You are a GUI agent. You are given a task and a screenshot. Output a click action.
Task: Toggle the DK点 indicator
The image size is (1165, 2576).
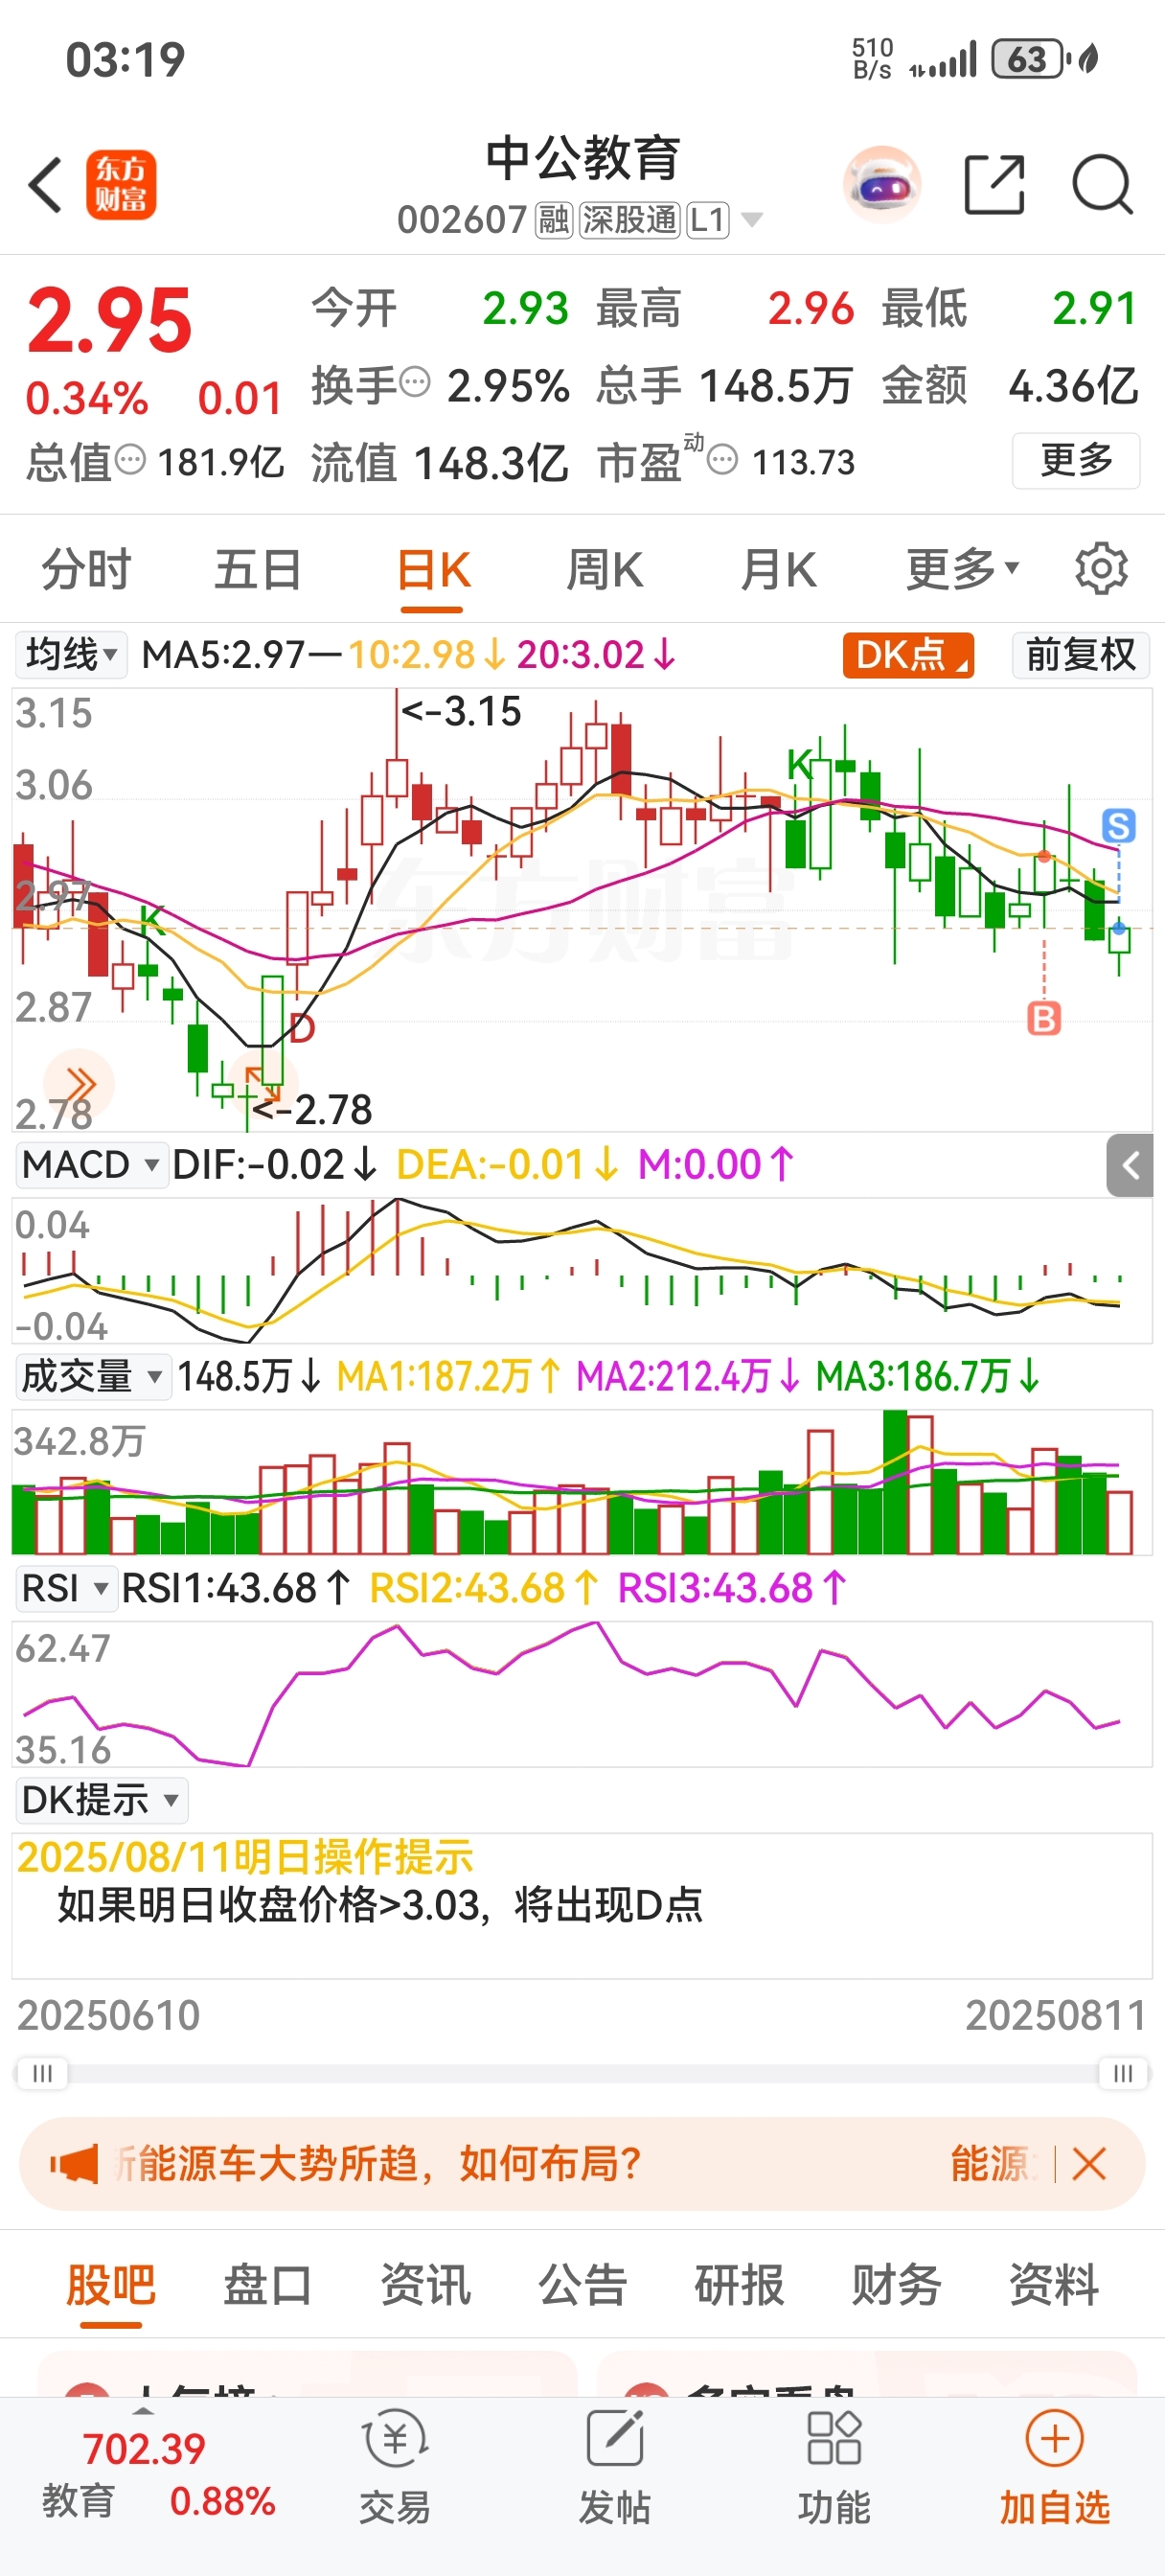pyautogui.click(x=908, y=655)
